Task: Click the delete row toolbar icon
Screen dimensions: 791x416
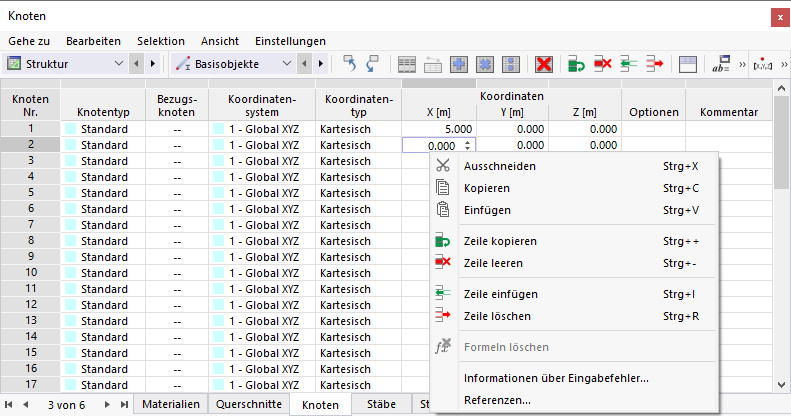Action: point(654,64)
